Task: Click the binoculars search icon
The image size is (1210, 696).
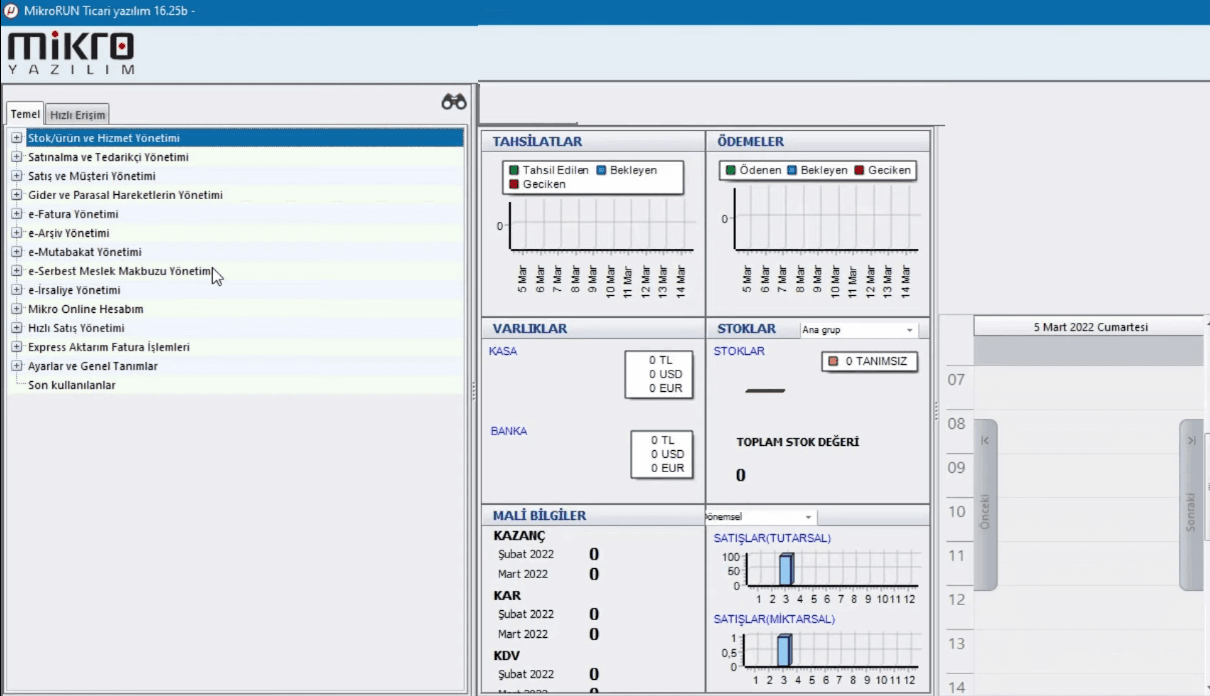Action: (454, 102)
